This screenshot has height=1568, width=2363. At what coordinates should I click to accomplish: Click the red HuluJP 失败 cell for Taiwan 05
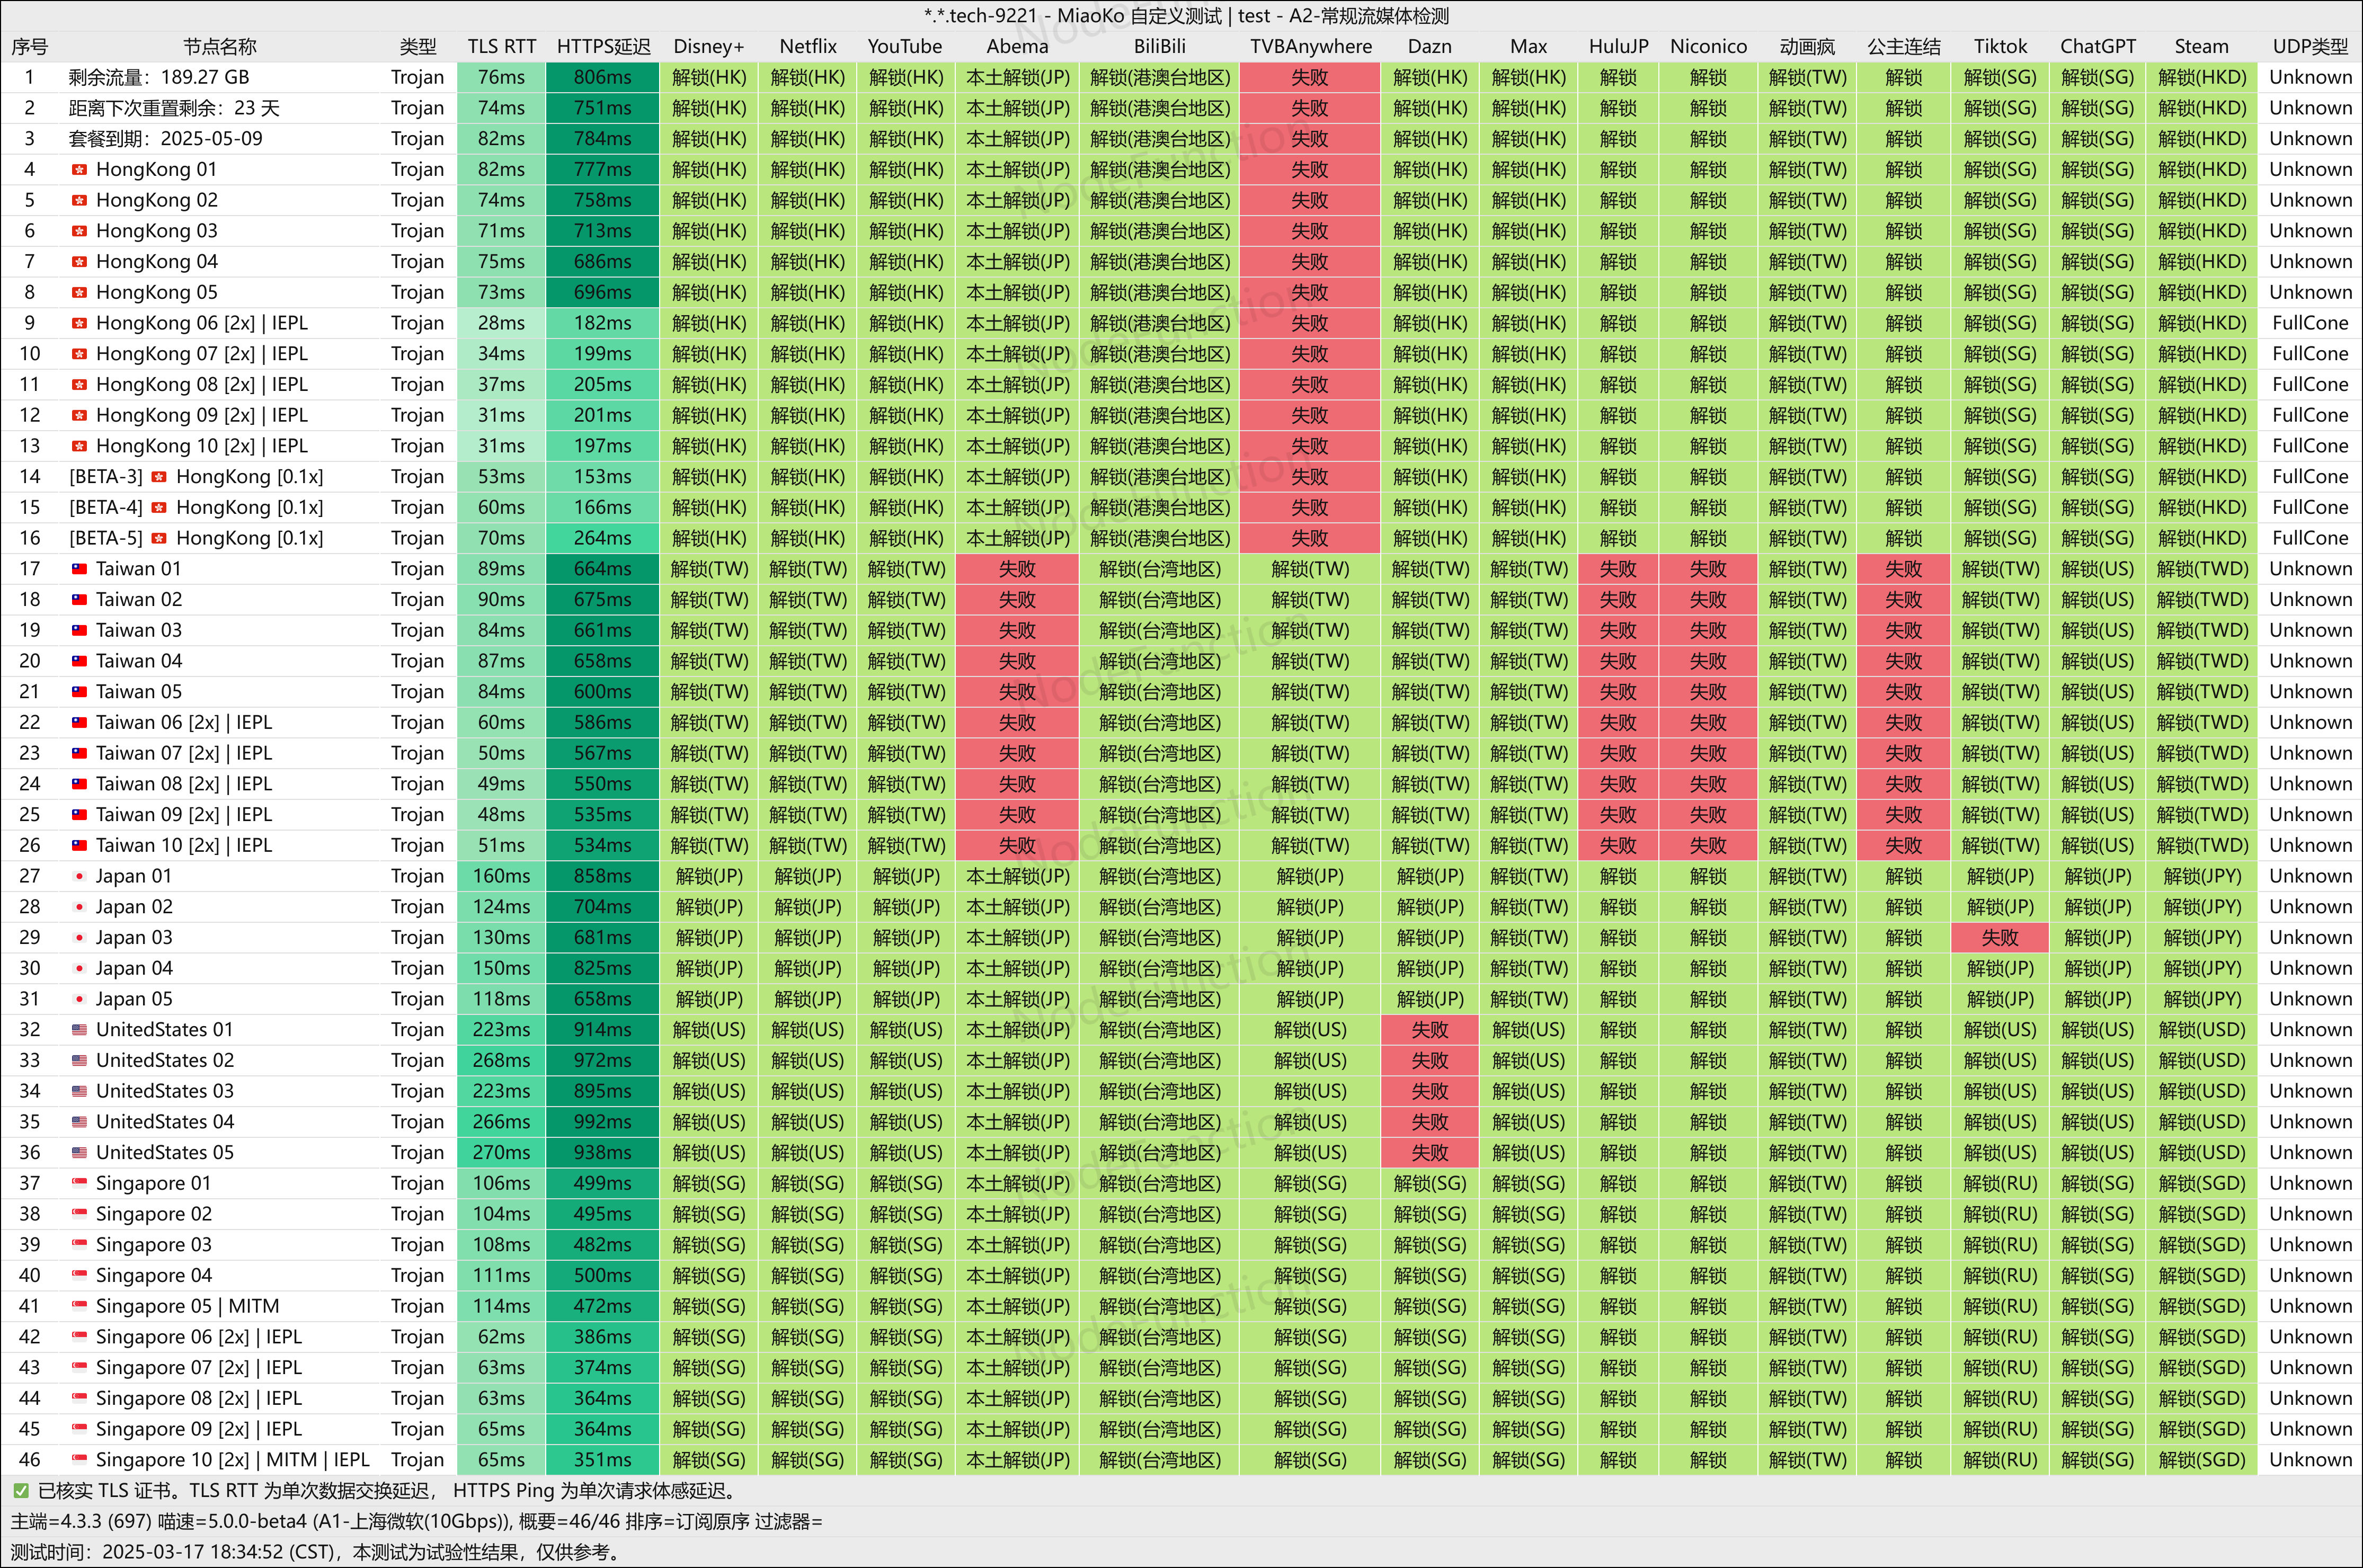1618,692
